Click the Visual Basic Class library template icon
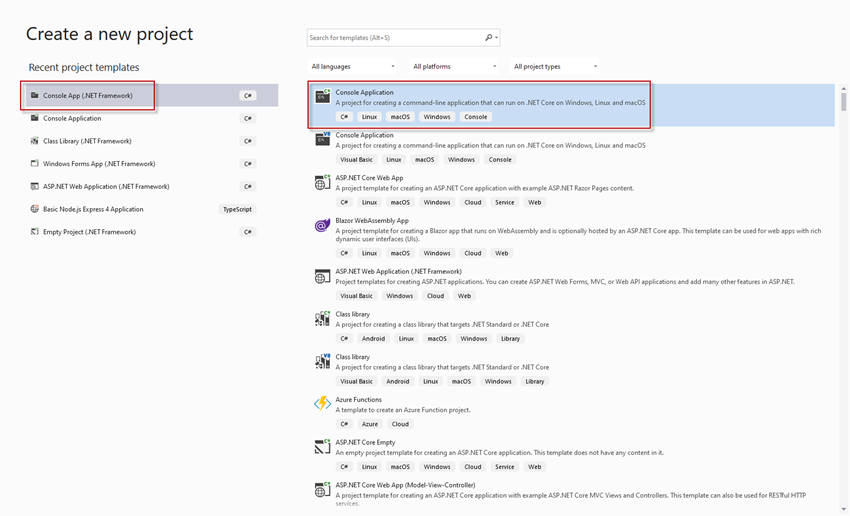 point(323,362)
